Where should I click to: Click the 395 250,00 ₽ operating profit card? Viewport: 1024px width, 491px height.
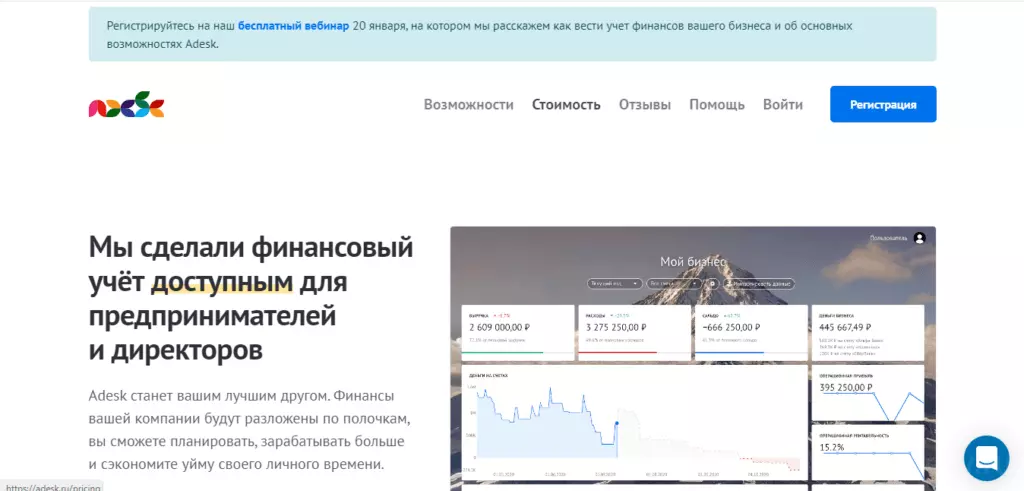(x=867, y=392)
